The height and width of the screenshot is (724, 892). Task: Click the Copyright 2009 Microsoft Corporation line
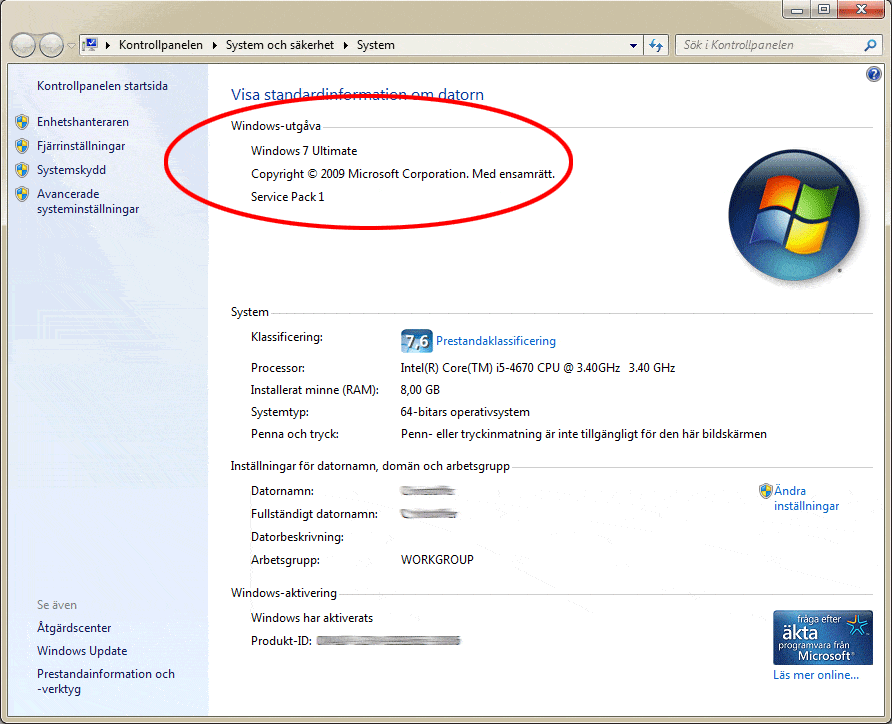(x=403, y=174)
